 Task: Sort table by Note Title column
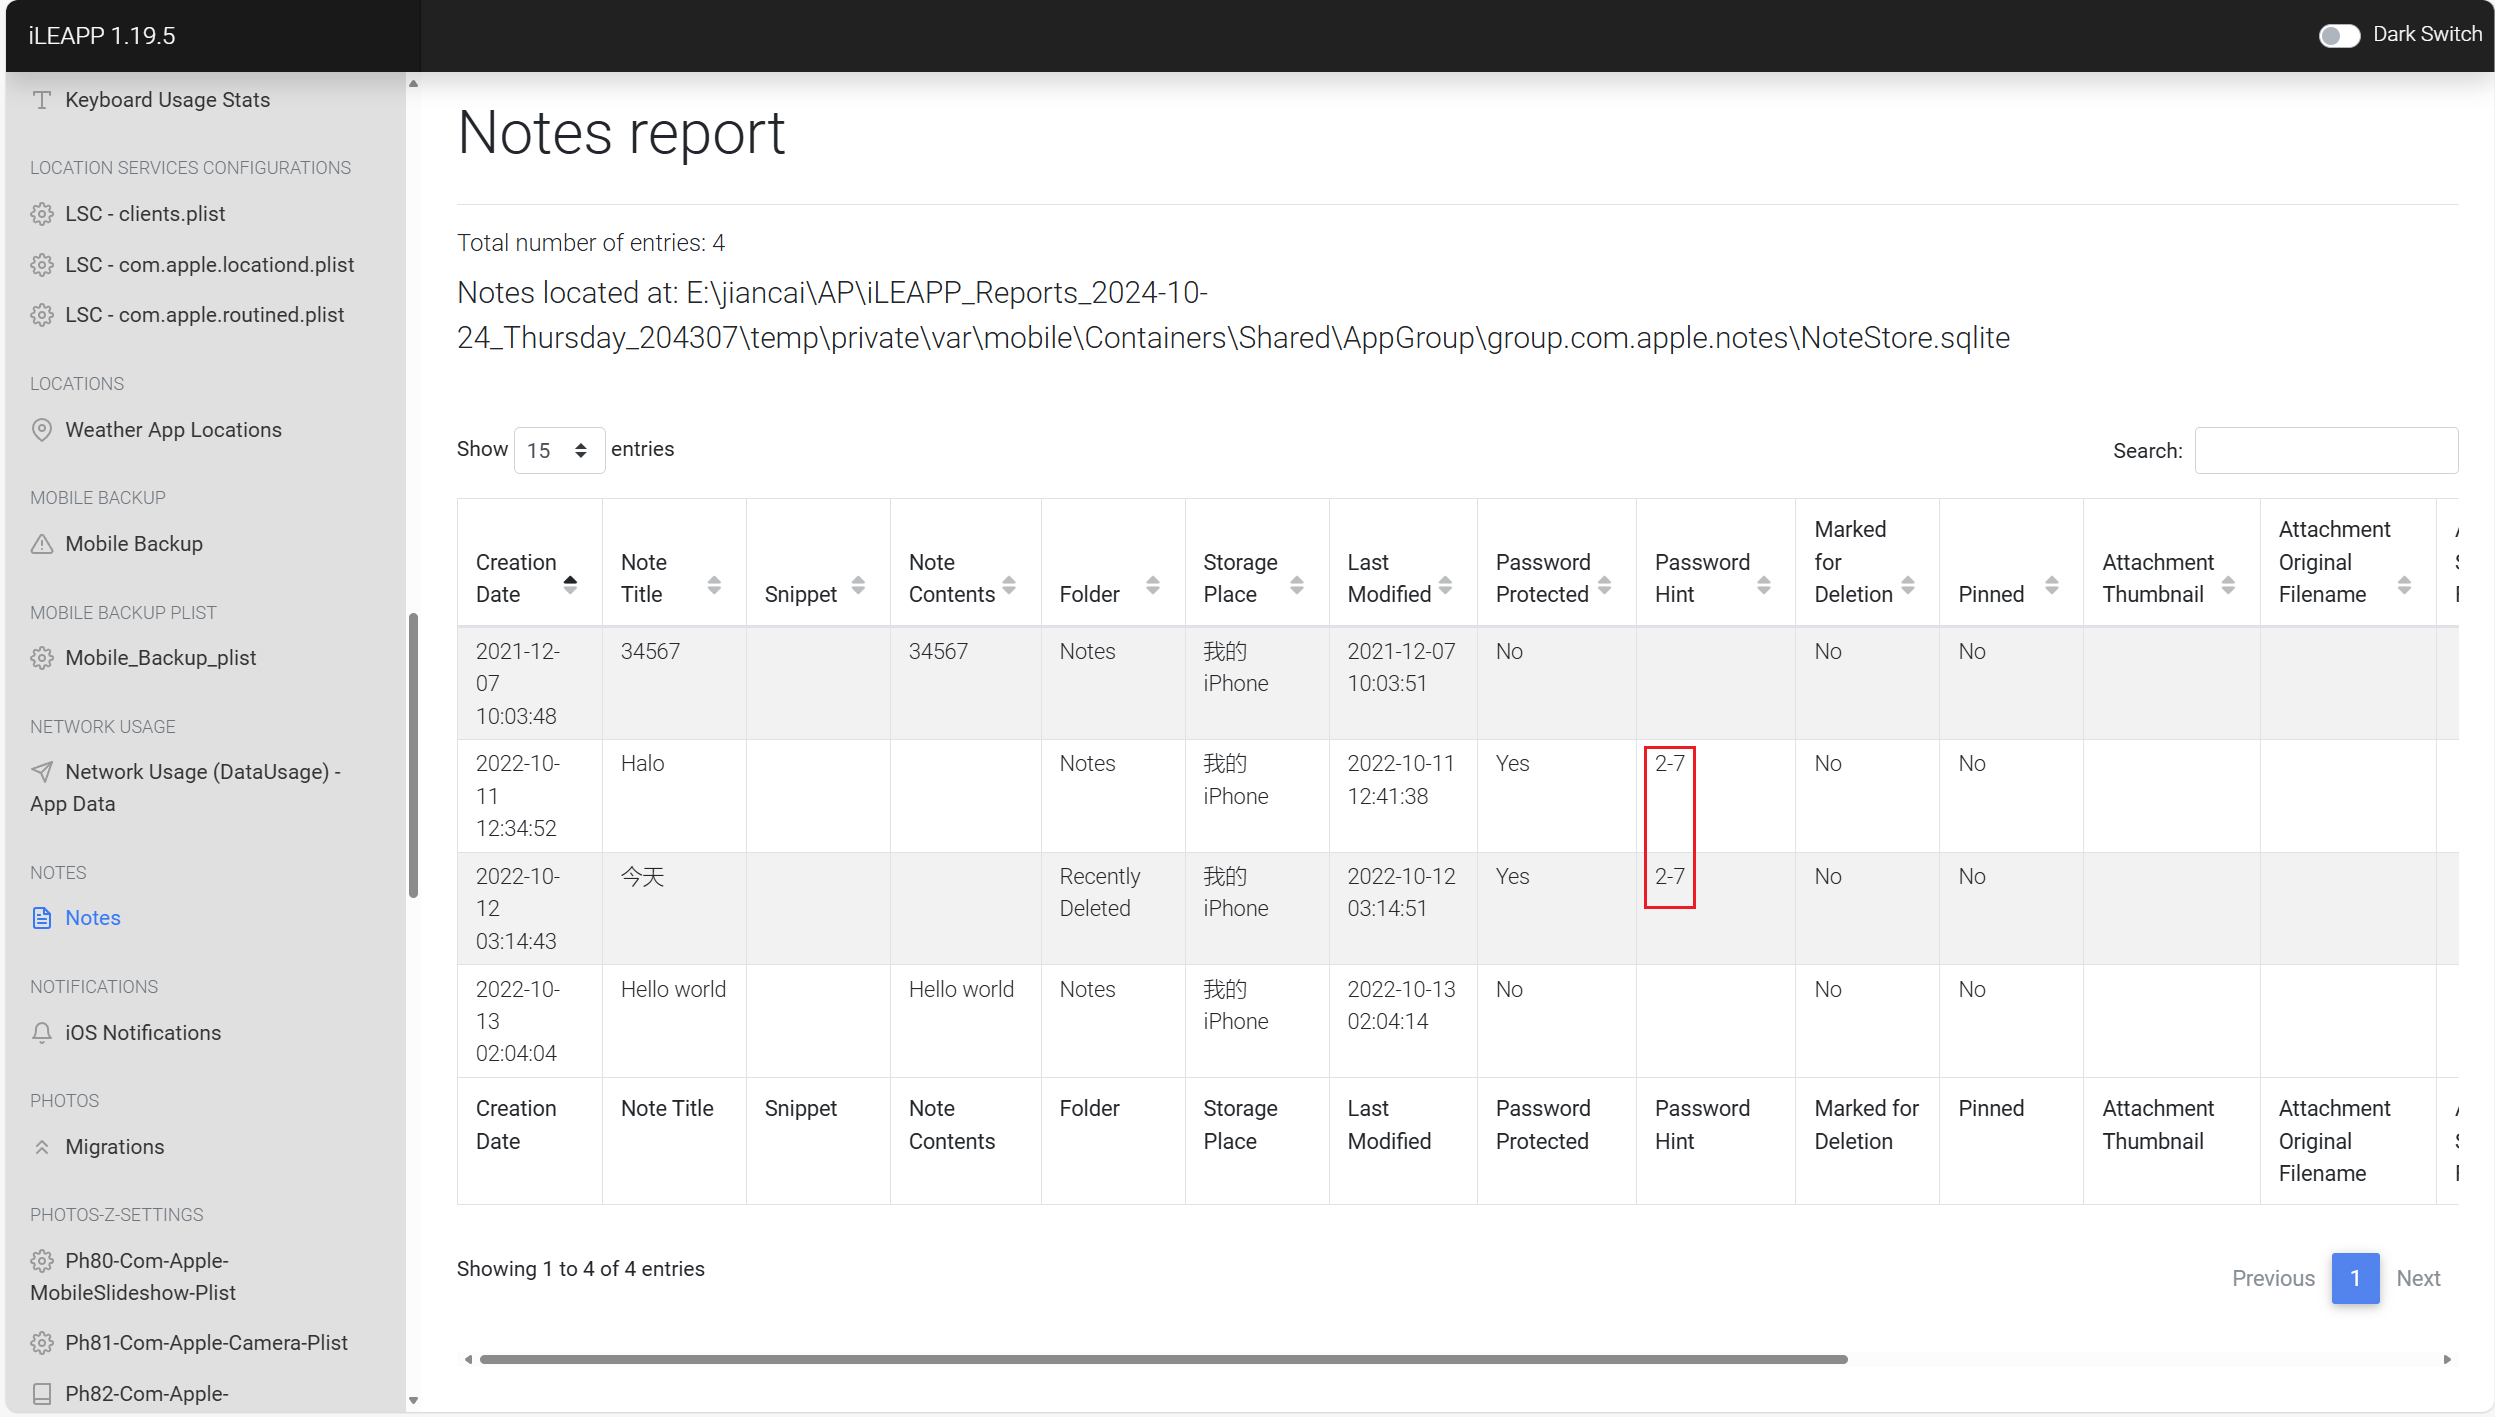click(x=674, y=563)
